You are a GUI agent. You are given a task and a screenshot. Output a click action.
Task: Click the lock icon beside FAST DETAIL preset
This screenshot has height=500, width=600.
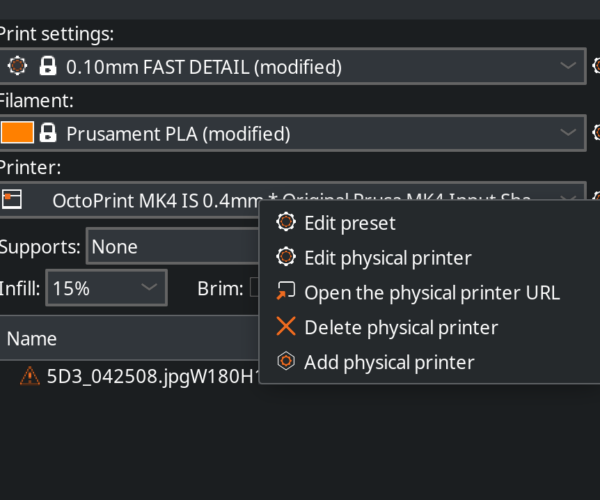tap(48, 66)
